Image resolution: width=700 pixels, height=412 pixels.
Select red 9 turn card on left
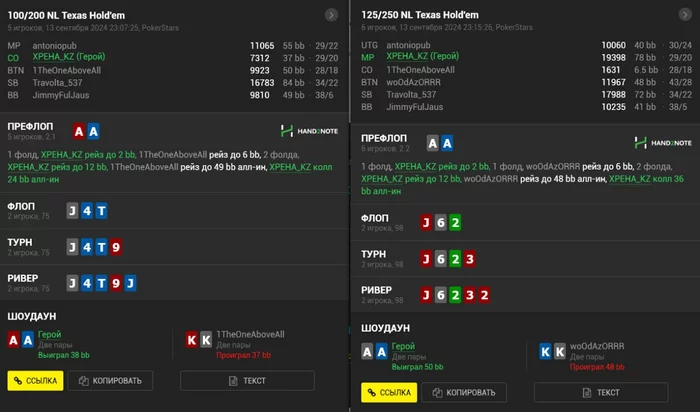[116, 247]
